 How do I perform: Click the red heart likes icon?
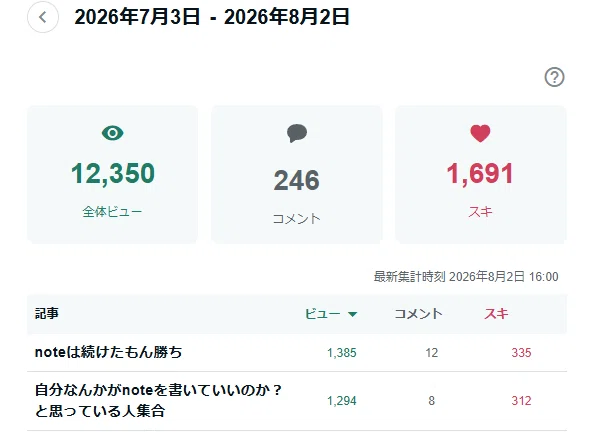480,134
